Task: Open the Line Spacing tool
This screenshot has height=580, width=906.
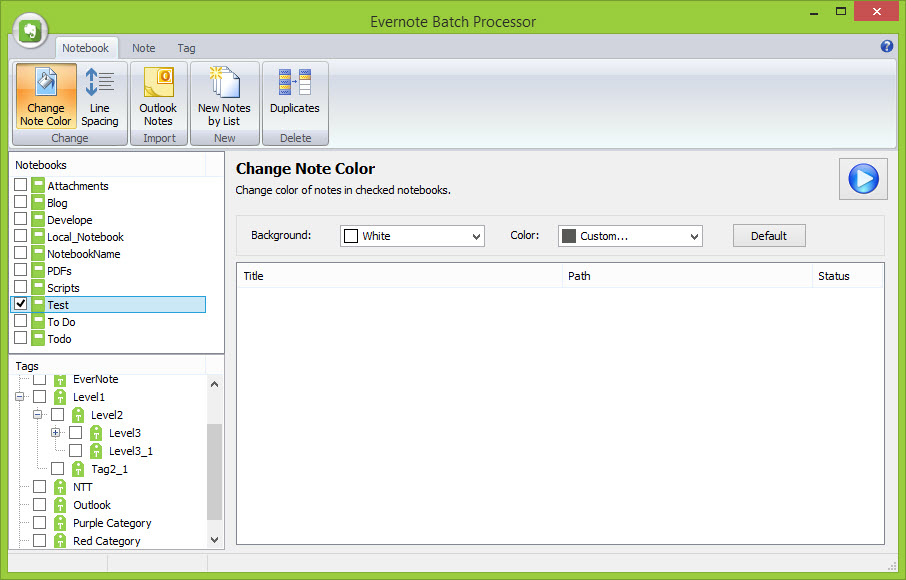Action: (x=99, y=96)
